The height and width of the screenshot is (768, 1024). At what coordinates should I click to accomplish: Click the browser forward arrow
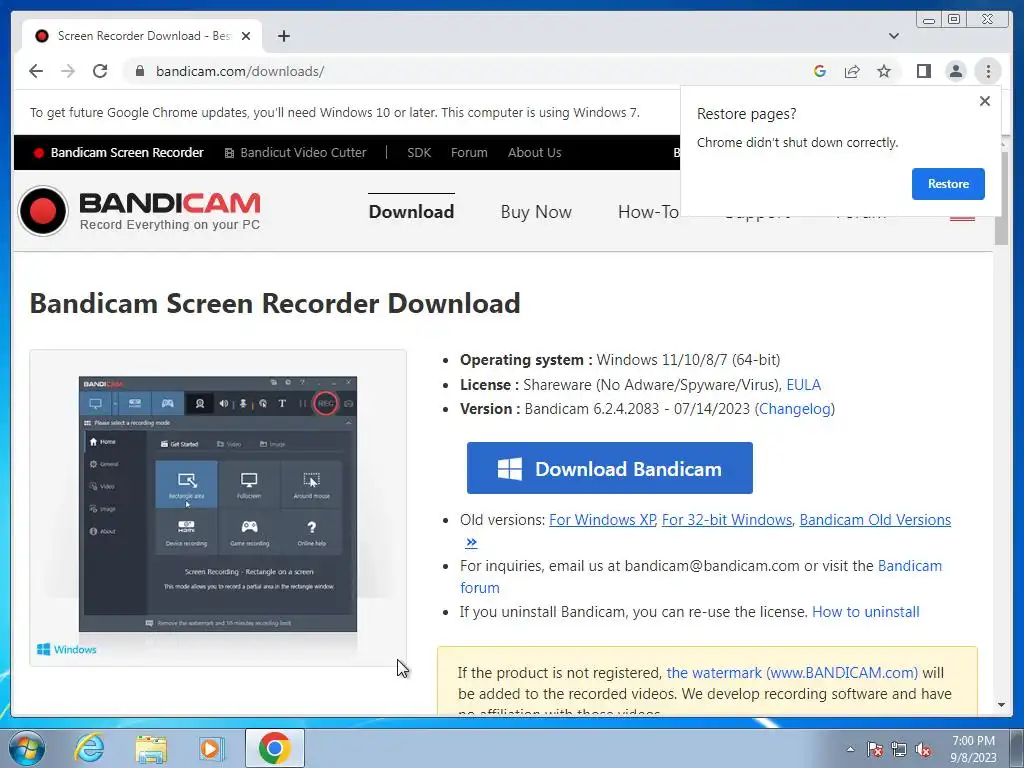coord(68,71)
